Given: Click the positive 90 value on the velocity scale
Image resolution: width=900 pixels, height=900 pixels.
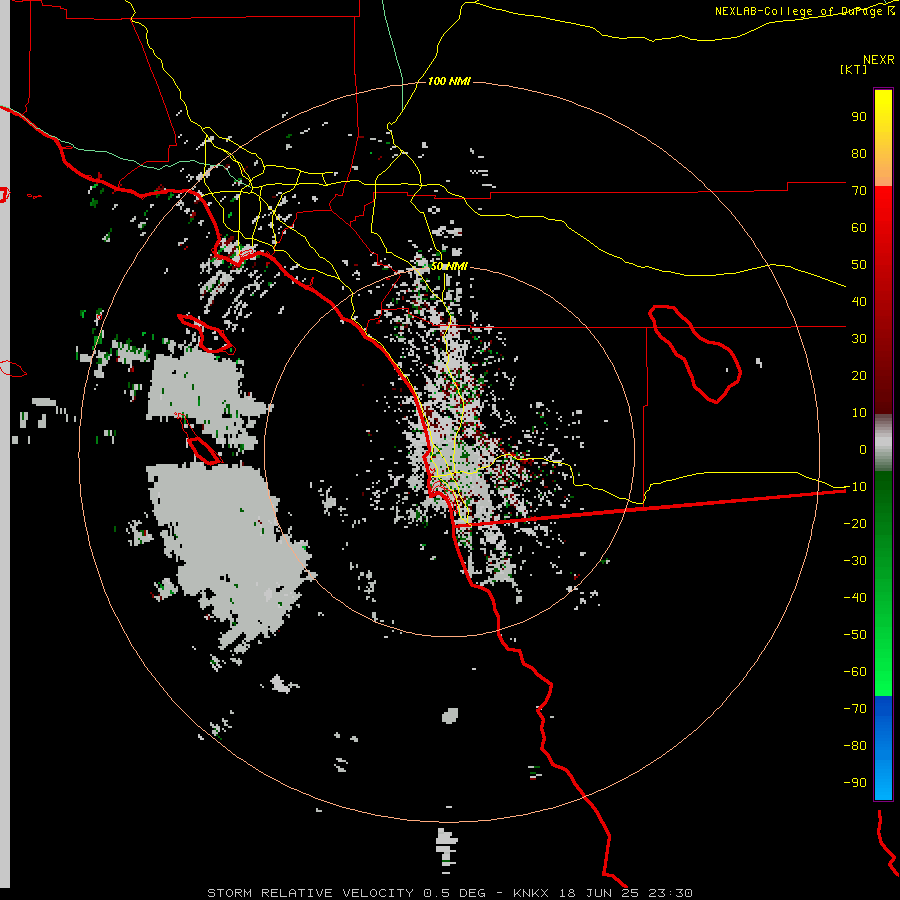Looking at the screenshot, I should click(859, 117).
